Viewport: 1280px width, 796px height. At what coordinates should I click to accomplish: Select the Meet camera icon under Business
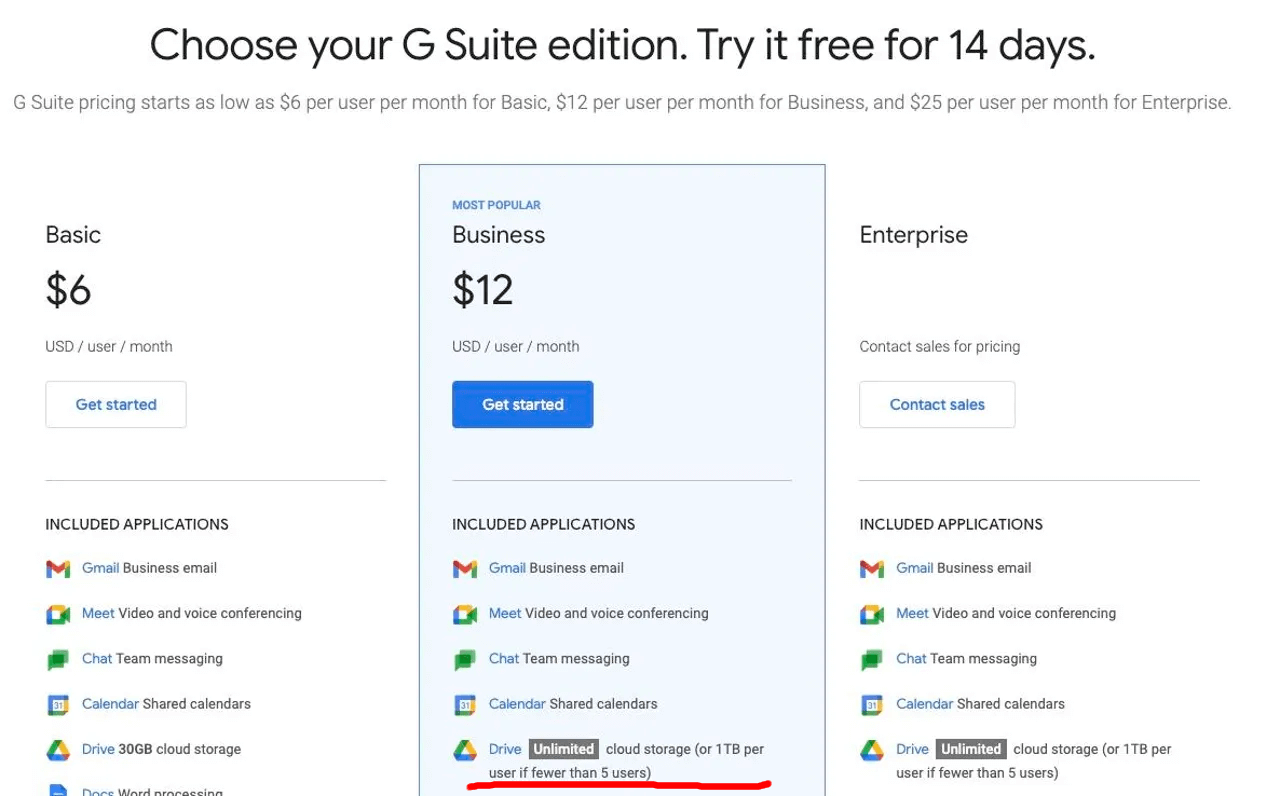pos(465,614)
